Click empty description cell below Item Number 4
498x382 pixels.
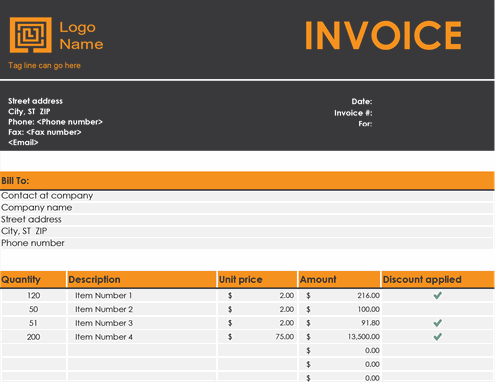coord(142,351)
